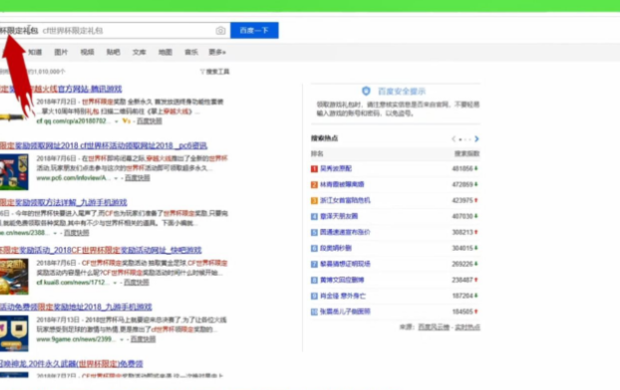Click the search index value 481856

tap(462, 168)
